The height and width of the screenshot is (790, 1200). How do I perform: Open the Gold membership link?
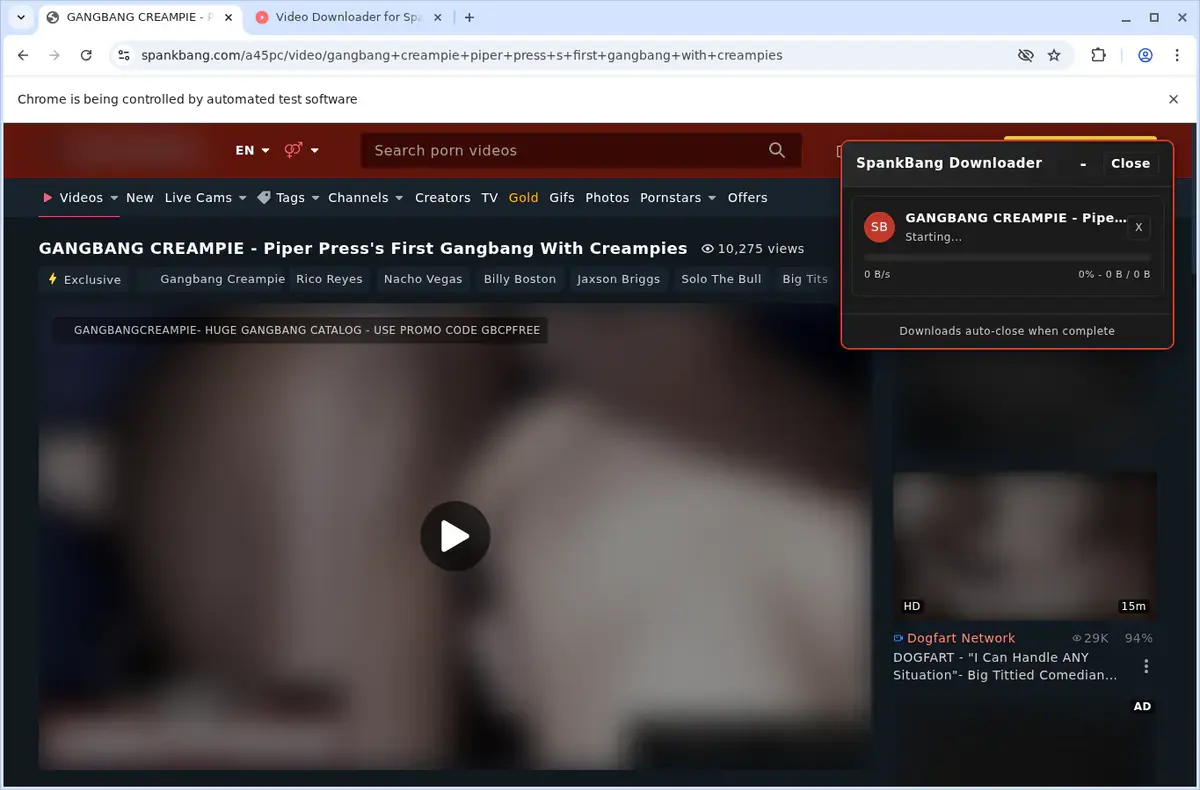pyautogui.click(x=523, y=197)
